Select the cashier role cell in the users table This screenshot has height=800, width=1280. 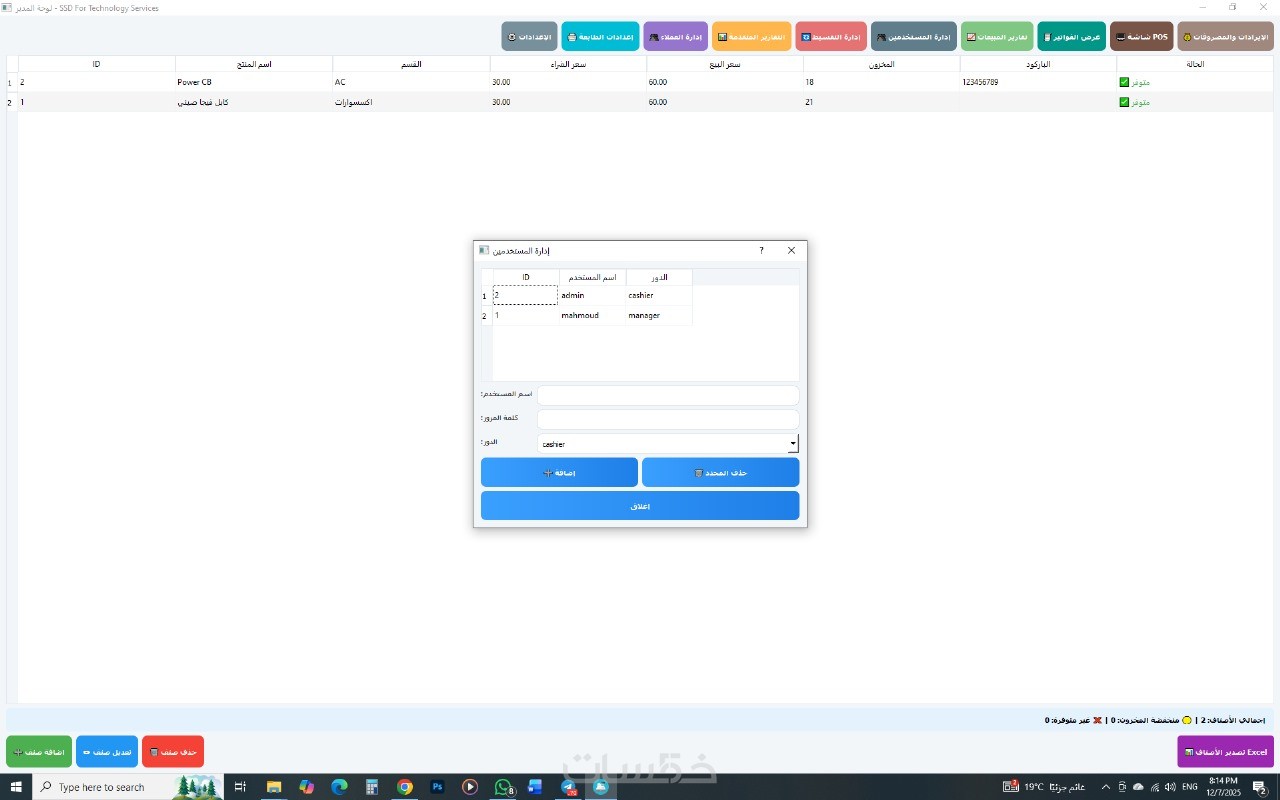(x=659, y=296)
